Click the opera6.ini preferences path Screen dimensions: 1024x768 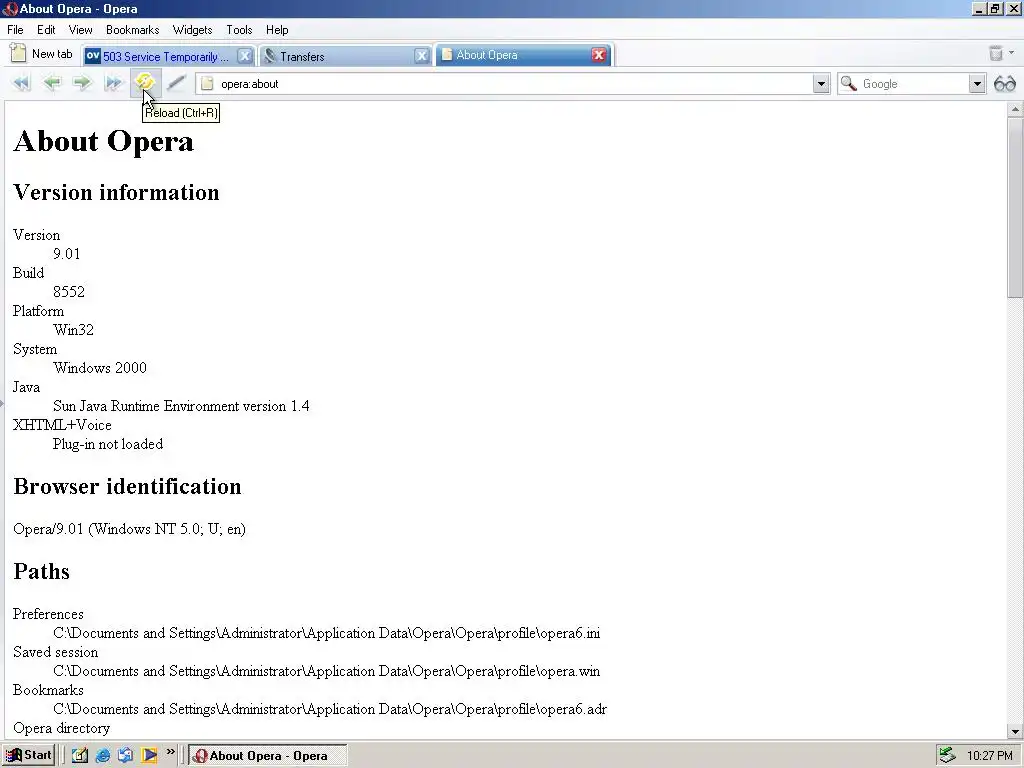click(x=327, y=633)
